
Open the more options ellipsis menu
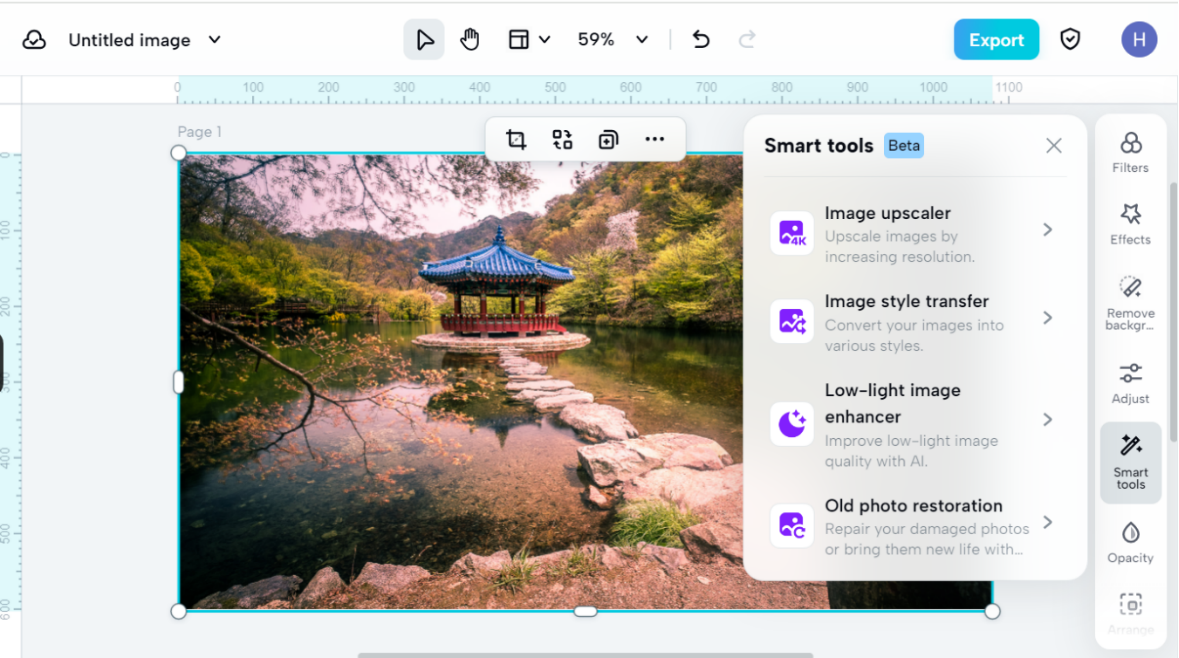pos(655,139)
